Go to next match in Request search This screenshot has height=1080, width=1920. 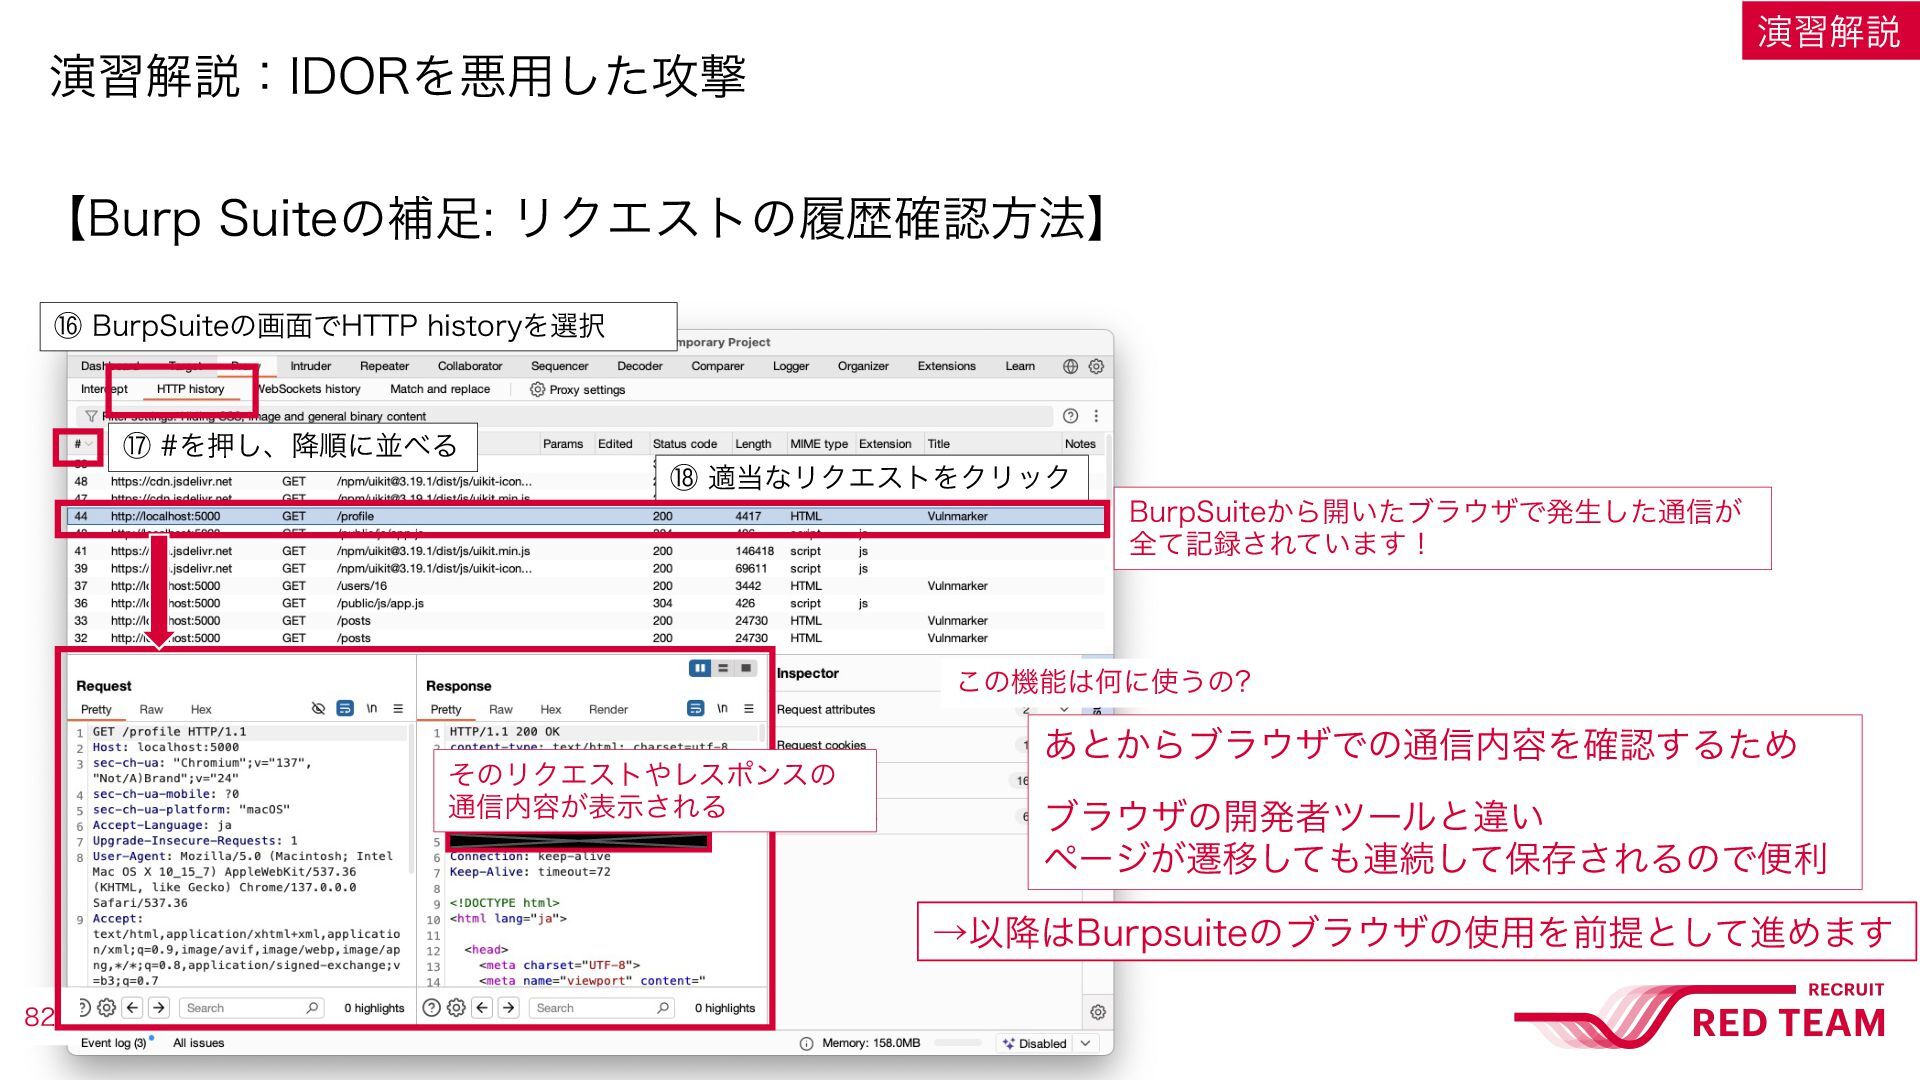click(x=158, y=1008)
